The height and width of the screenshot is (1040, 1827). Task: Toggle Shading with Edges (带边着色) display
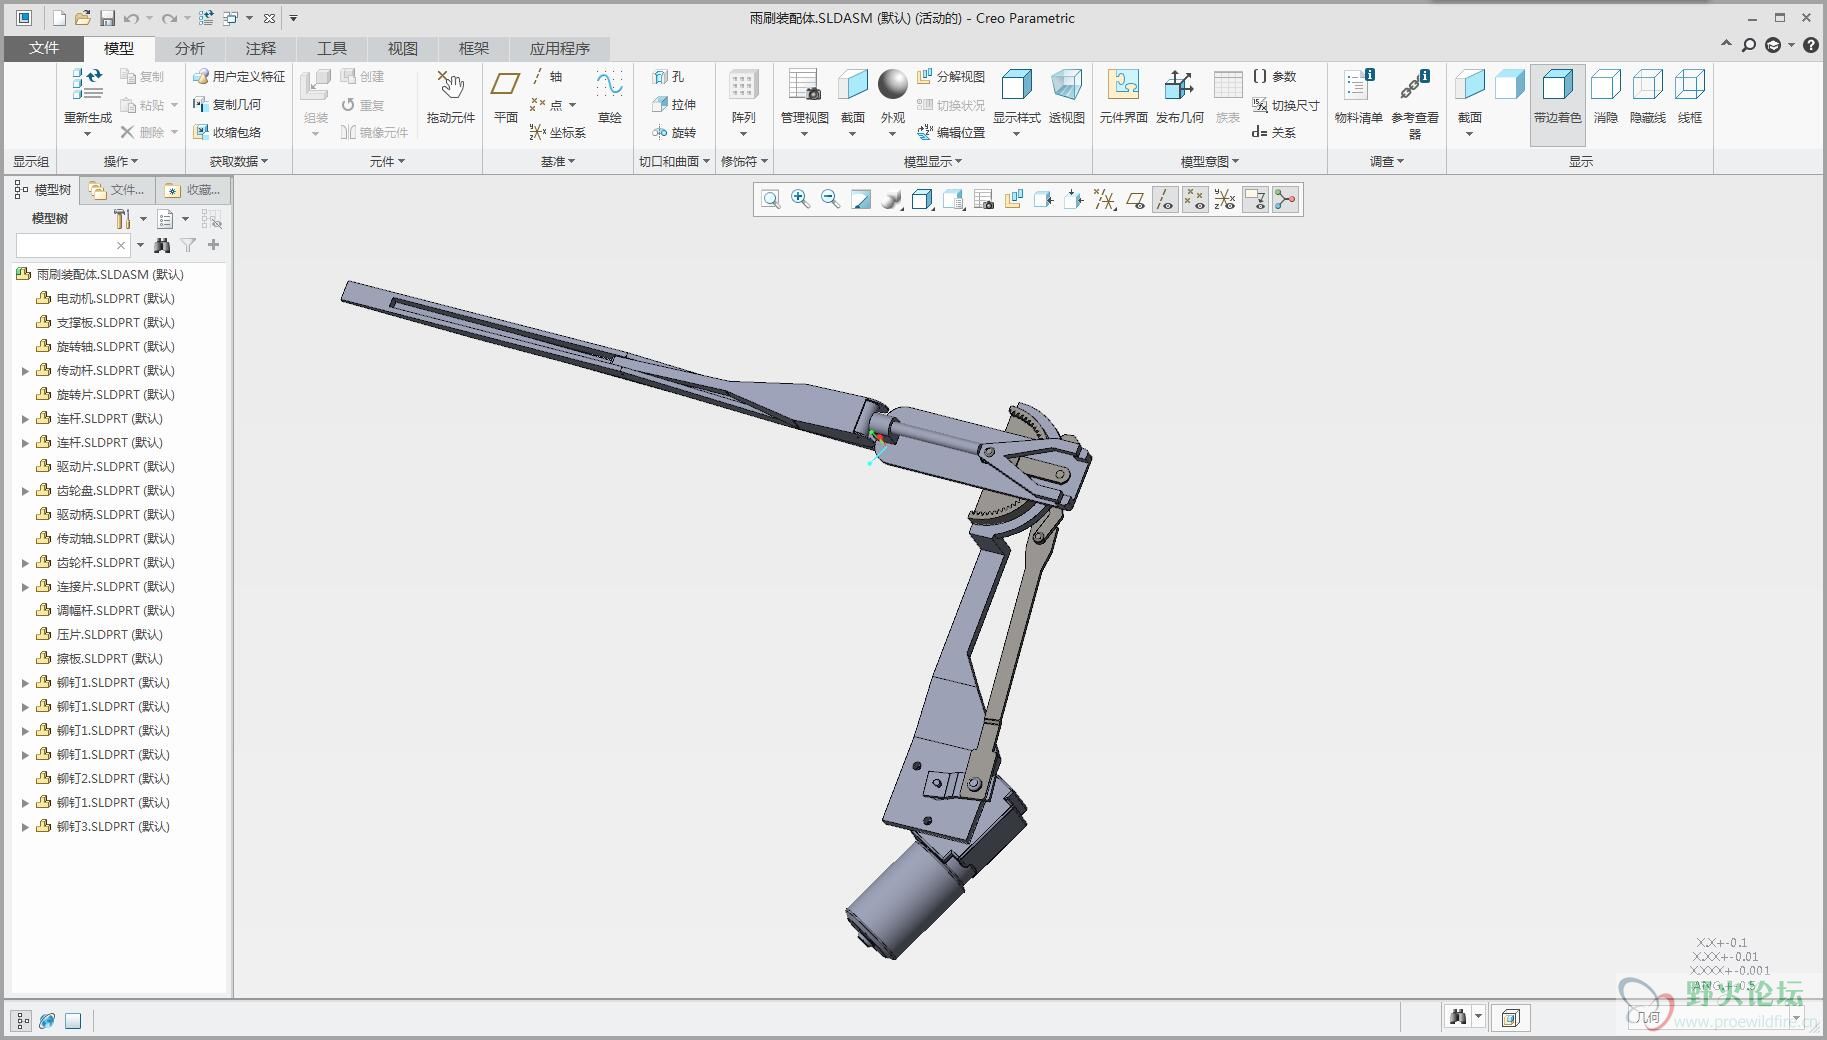[x=1557, y=87]
